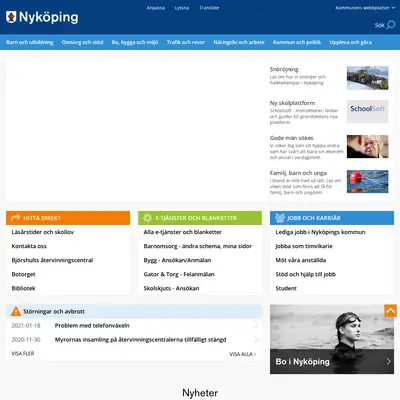Open Myrornas insamling tillfälligt stängd notice
This screenshot has height=400, width=400.
(x=140, y=339)
